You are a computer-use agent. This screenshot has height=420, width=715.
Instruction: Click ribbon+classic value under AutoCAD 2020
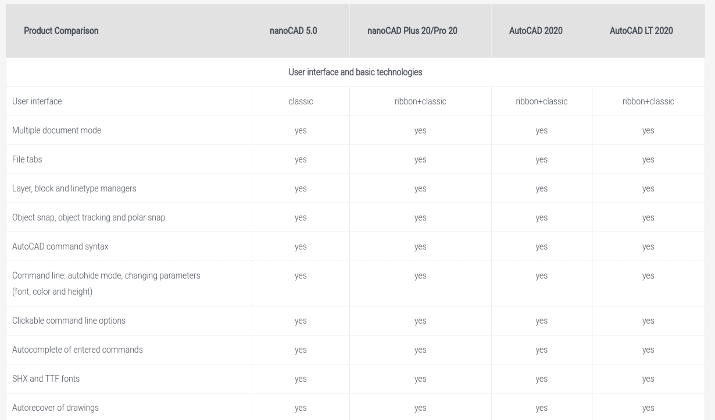[x=541, y=101]
